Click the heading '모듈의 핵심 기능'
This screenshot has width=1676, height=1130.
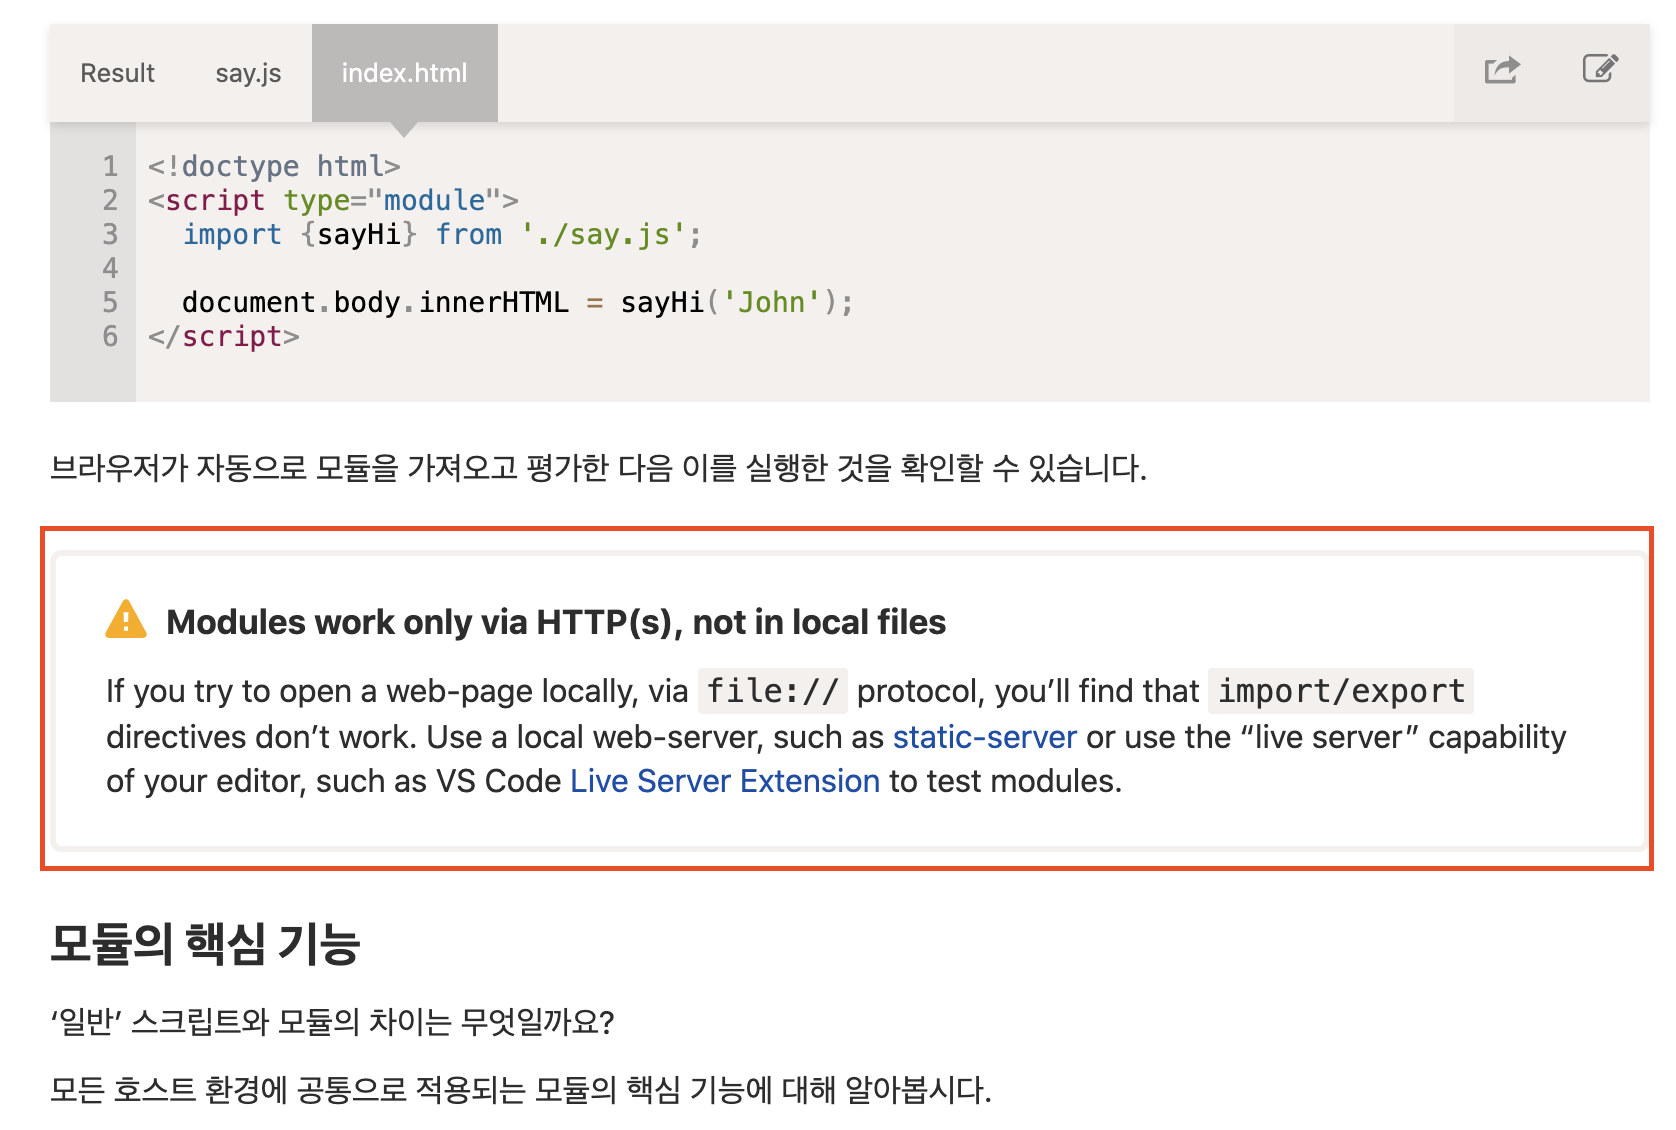pos(205,943)
